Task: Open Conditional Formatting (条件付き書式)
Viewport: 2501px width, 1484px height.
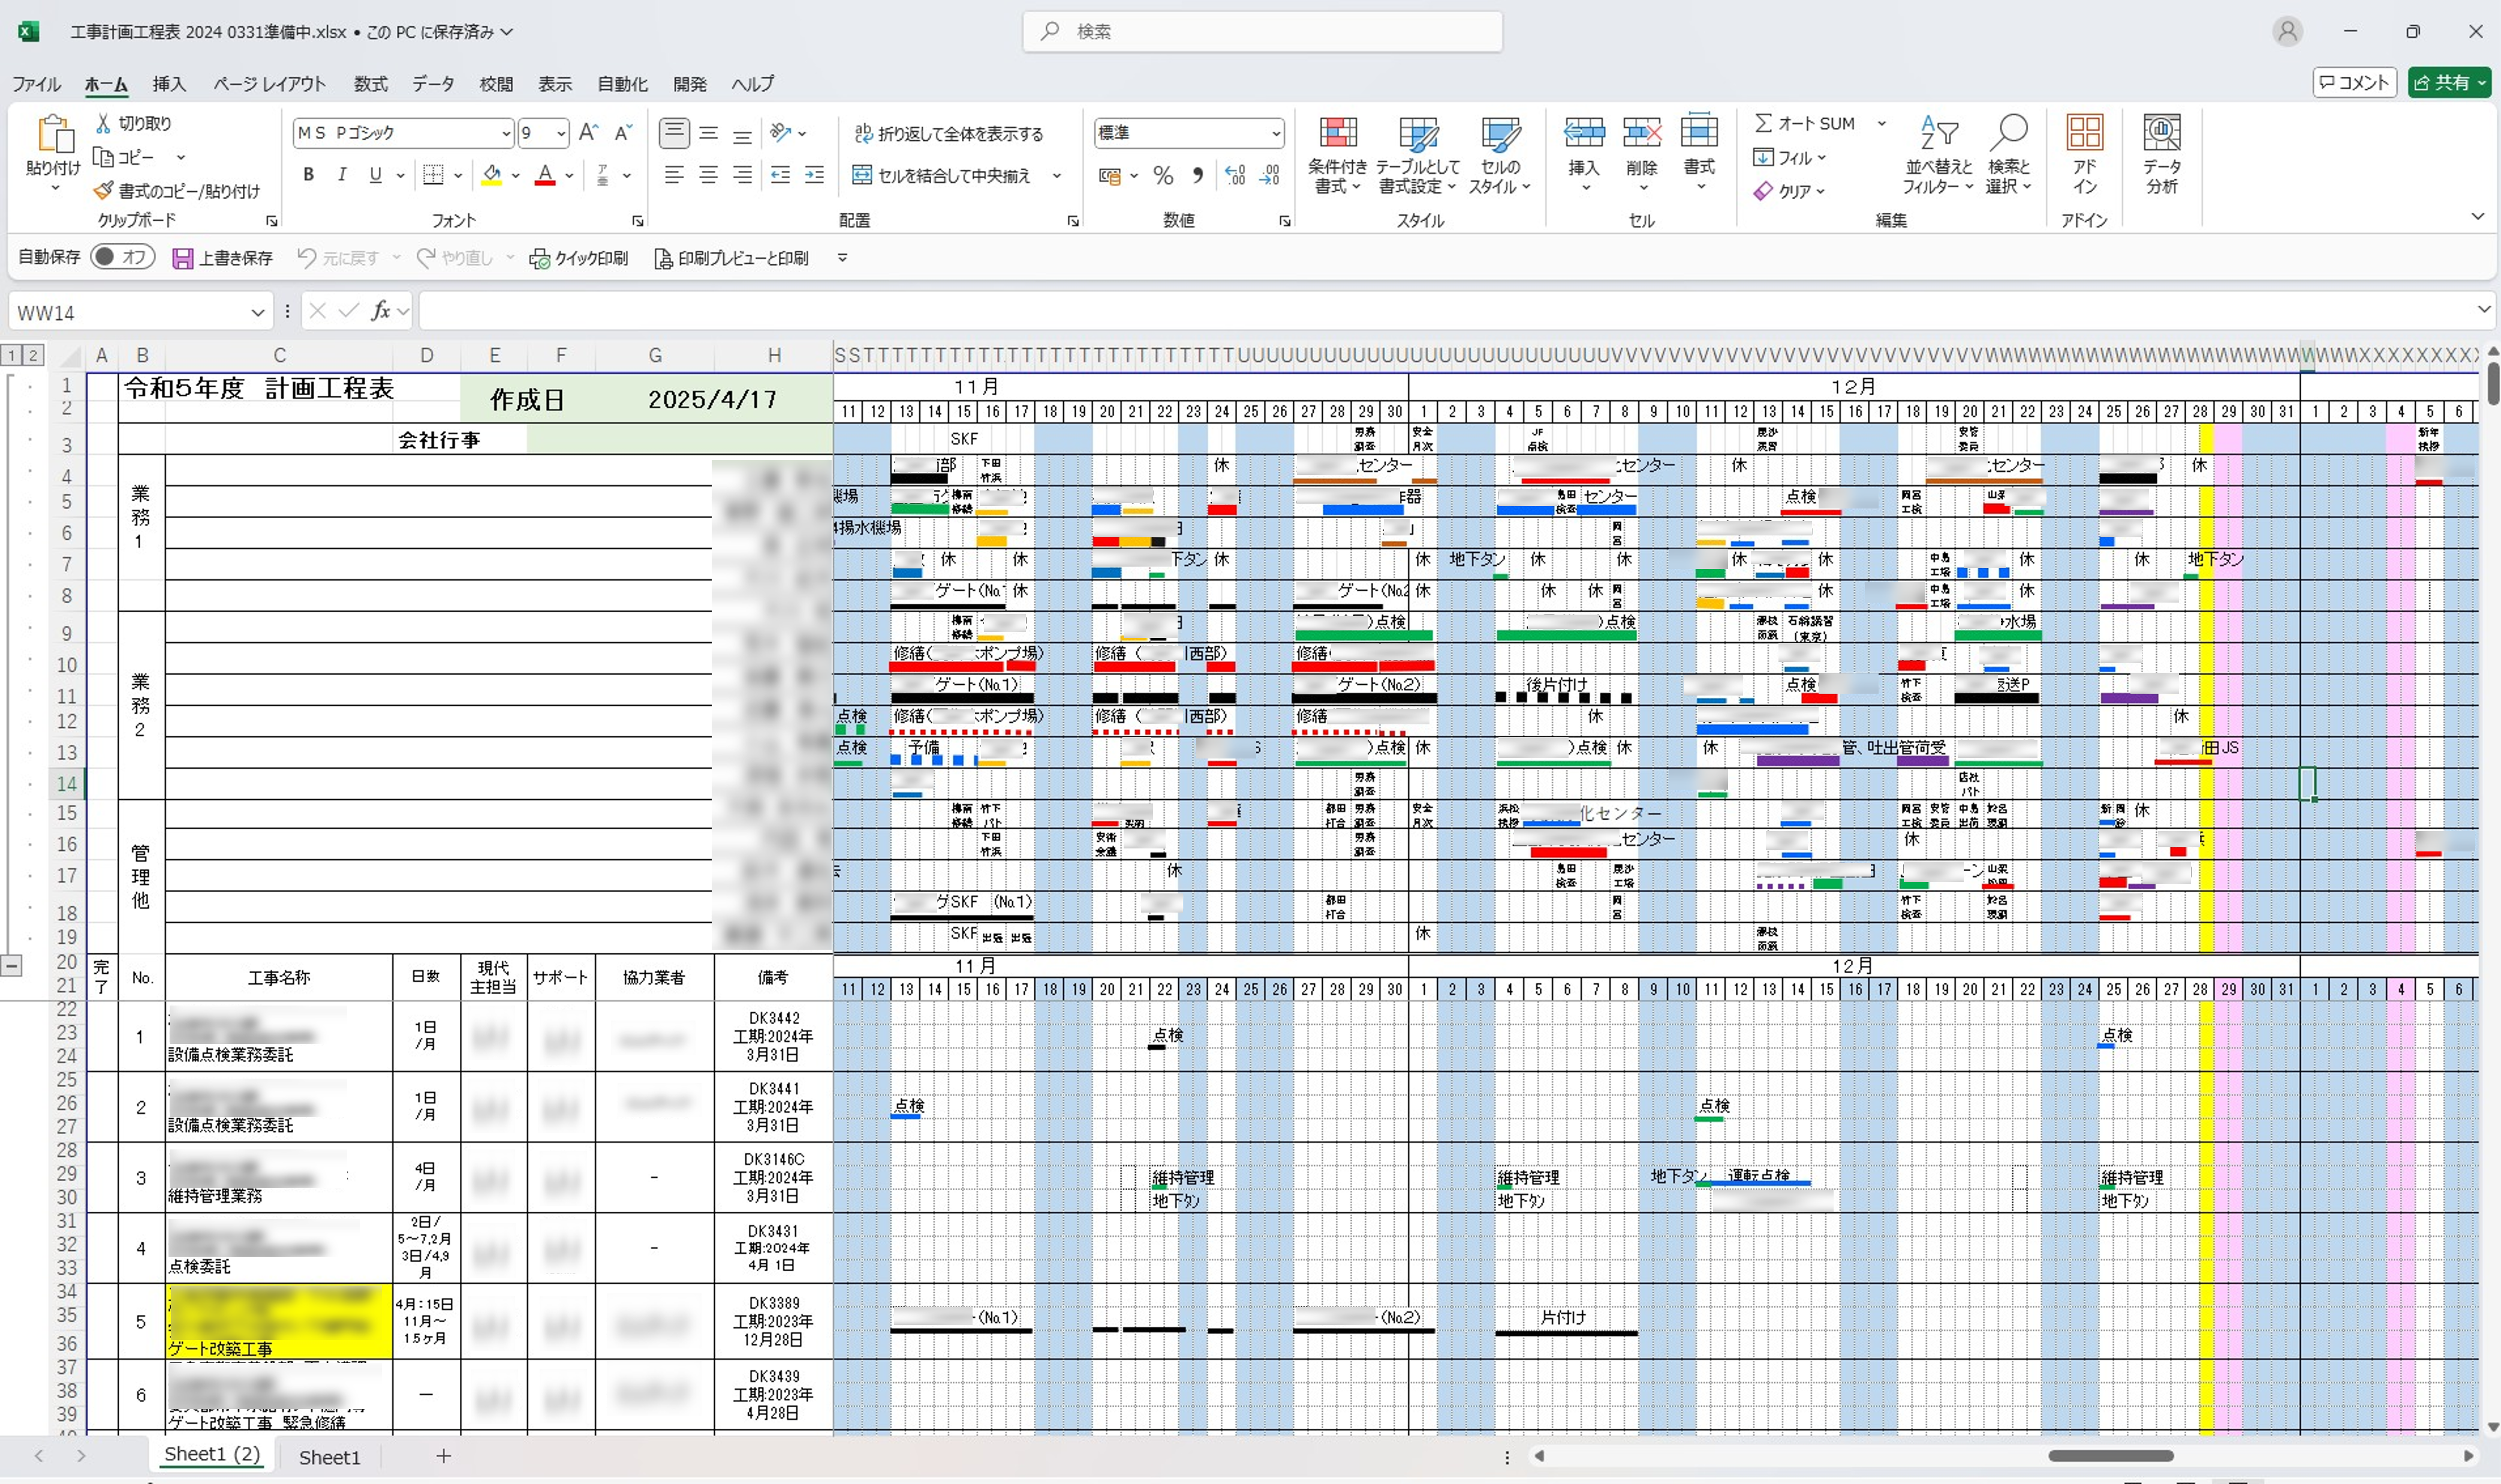Action: click(x=1337, y=155)
